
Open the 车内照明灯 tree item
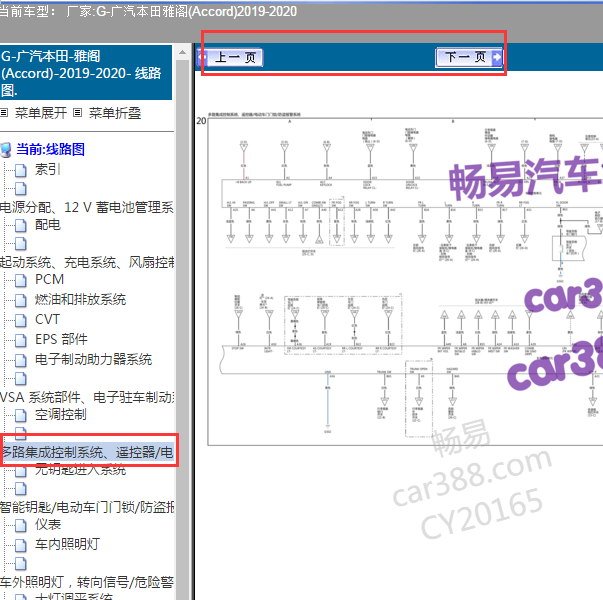(67, 544)
